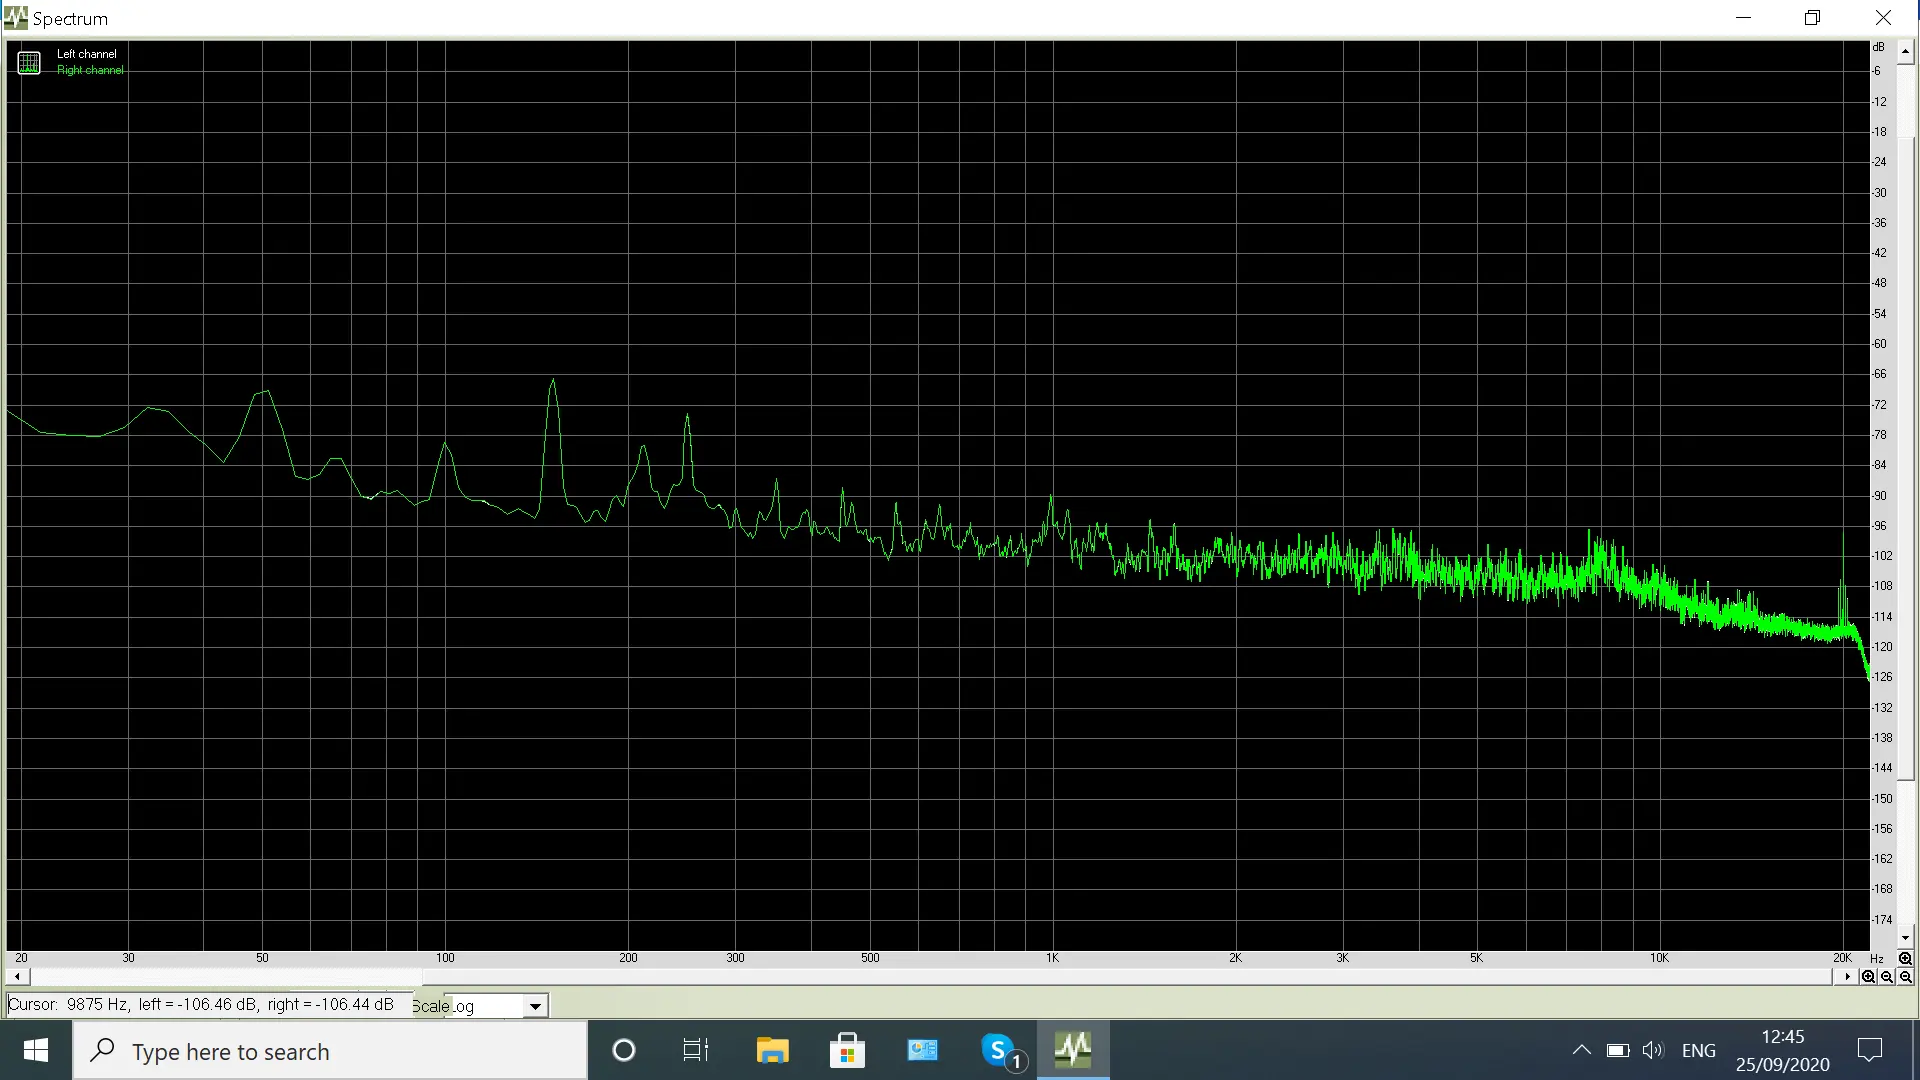Toggle the Right channel legend label

click(x=90, y=70)
